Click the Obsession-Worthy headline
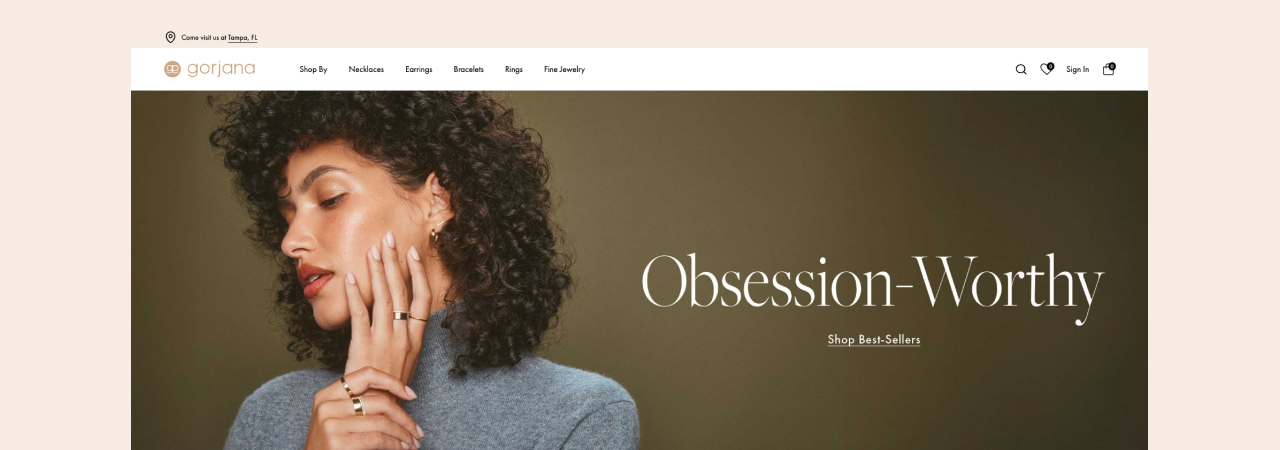Screen dimensions: 1280x450 [872, 284]
